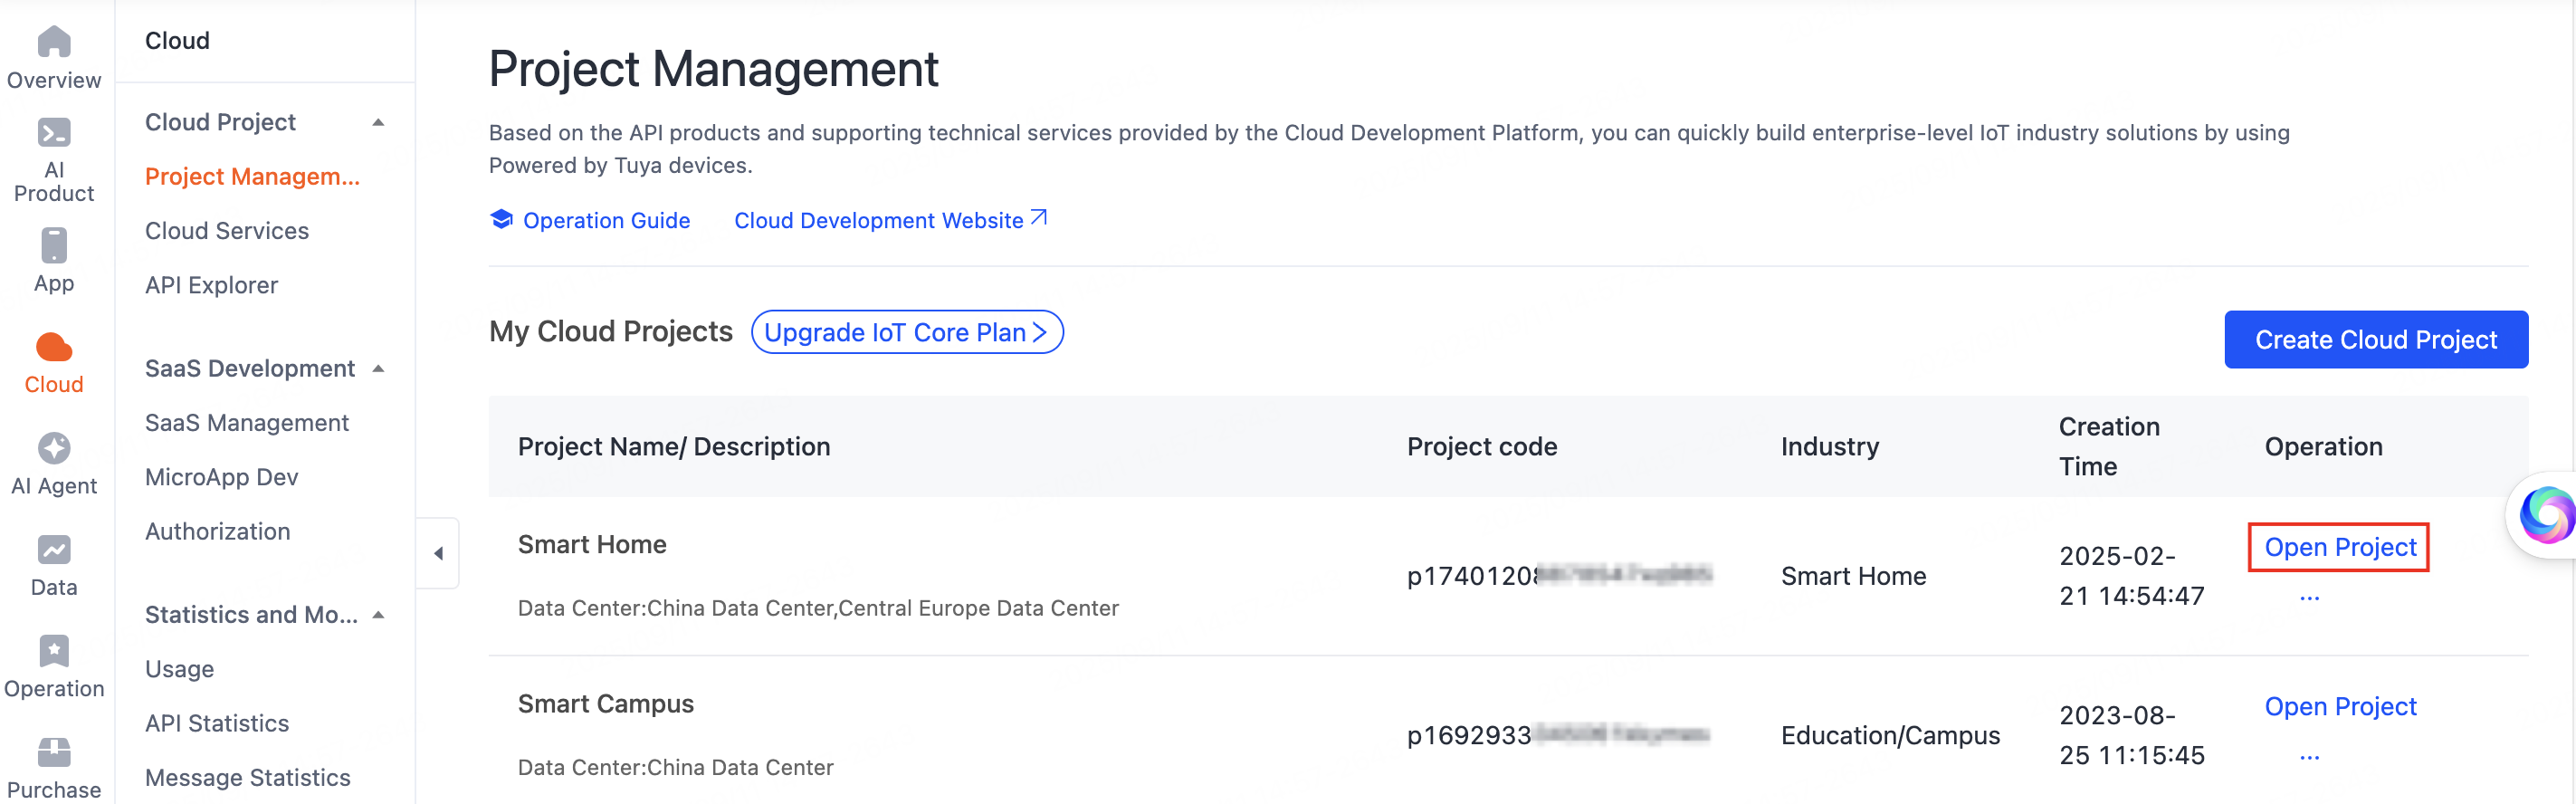
Task: Collapse the Statistics and Mo... section
Action: pos(378,615)
